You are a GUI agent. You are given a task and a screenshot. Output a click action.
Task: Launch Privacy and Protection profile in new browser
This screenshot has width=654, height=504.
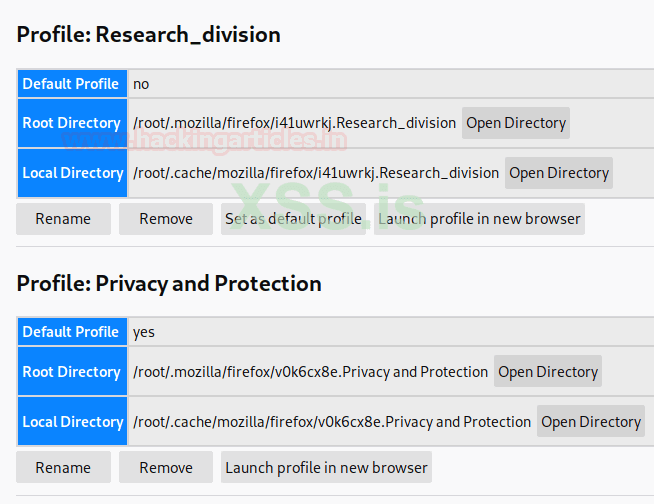point(326,467)
